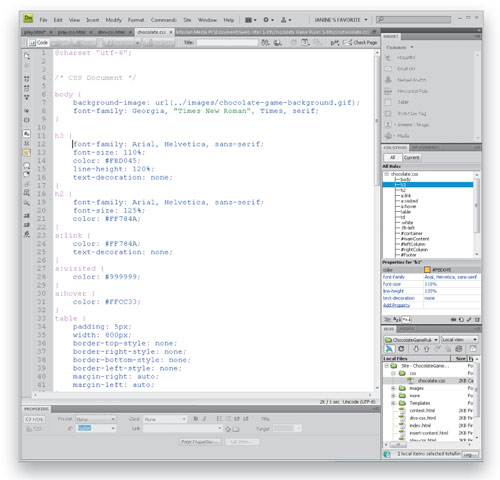Image resolution: width=500 pixels, height=480 pixels.
Task: Expand the images folder in Files panel
Action: [x=393, y=388]
